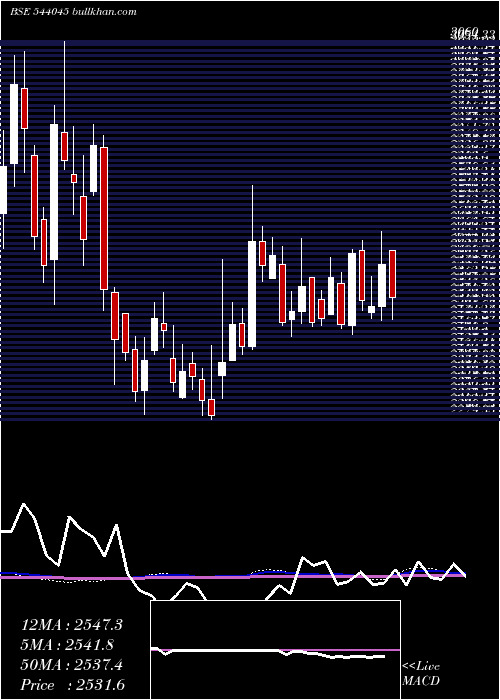Click the '5MA : 2541.8' value
This screenshot has height=700, width=500.
click(67, 645)
